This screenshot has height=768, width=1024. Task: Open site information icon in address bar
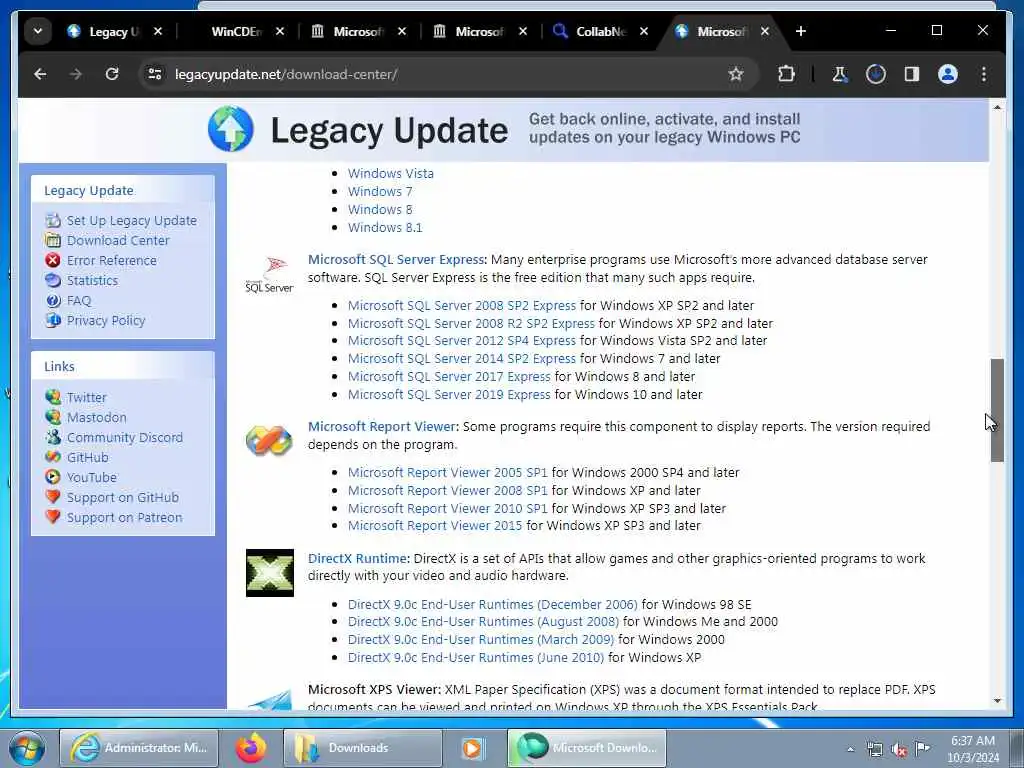155,74
